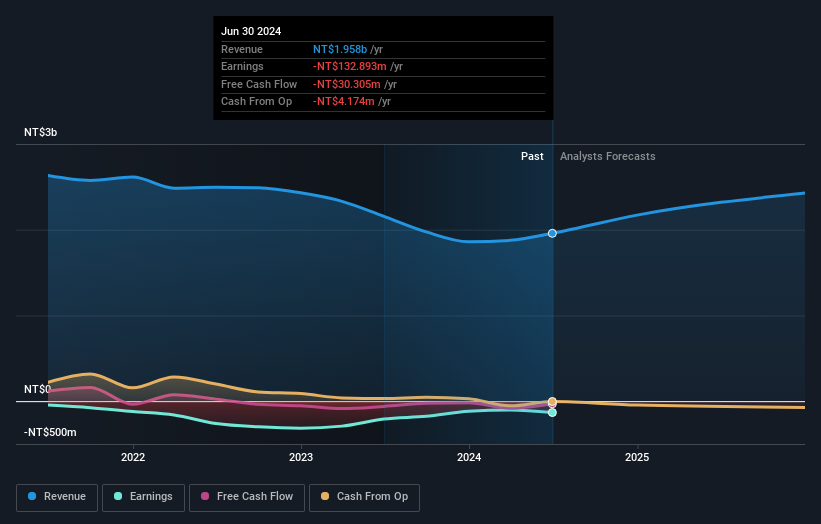This screenshot has height=524, width=821.
Task: Click the teal Earnings legend dot
Action: (x=118, y=496)
